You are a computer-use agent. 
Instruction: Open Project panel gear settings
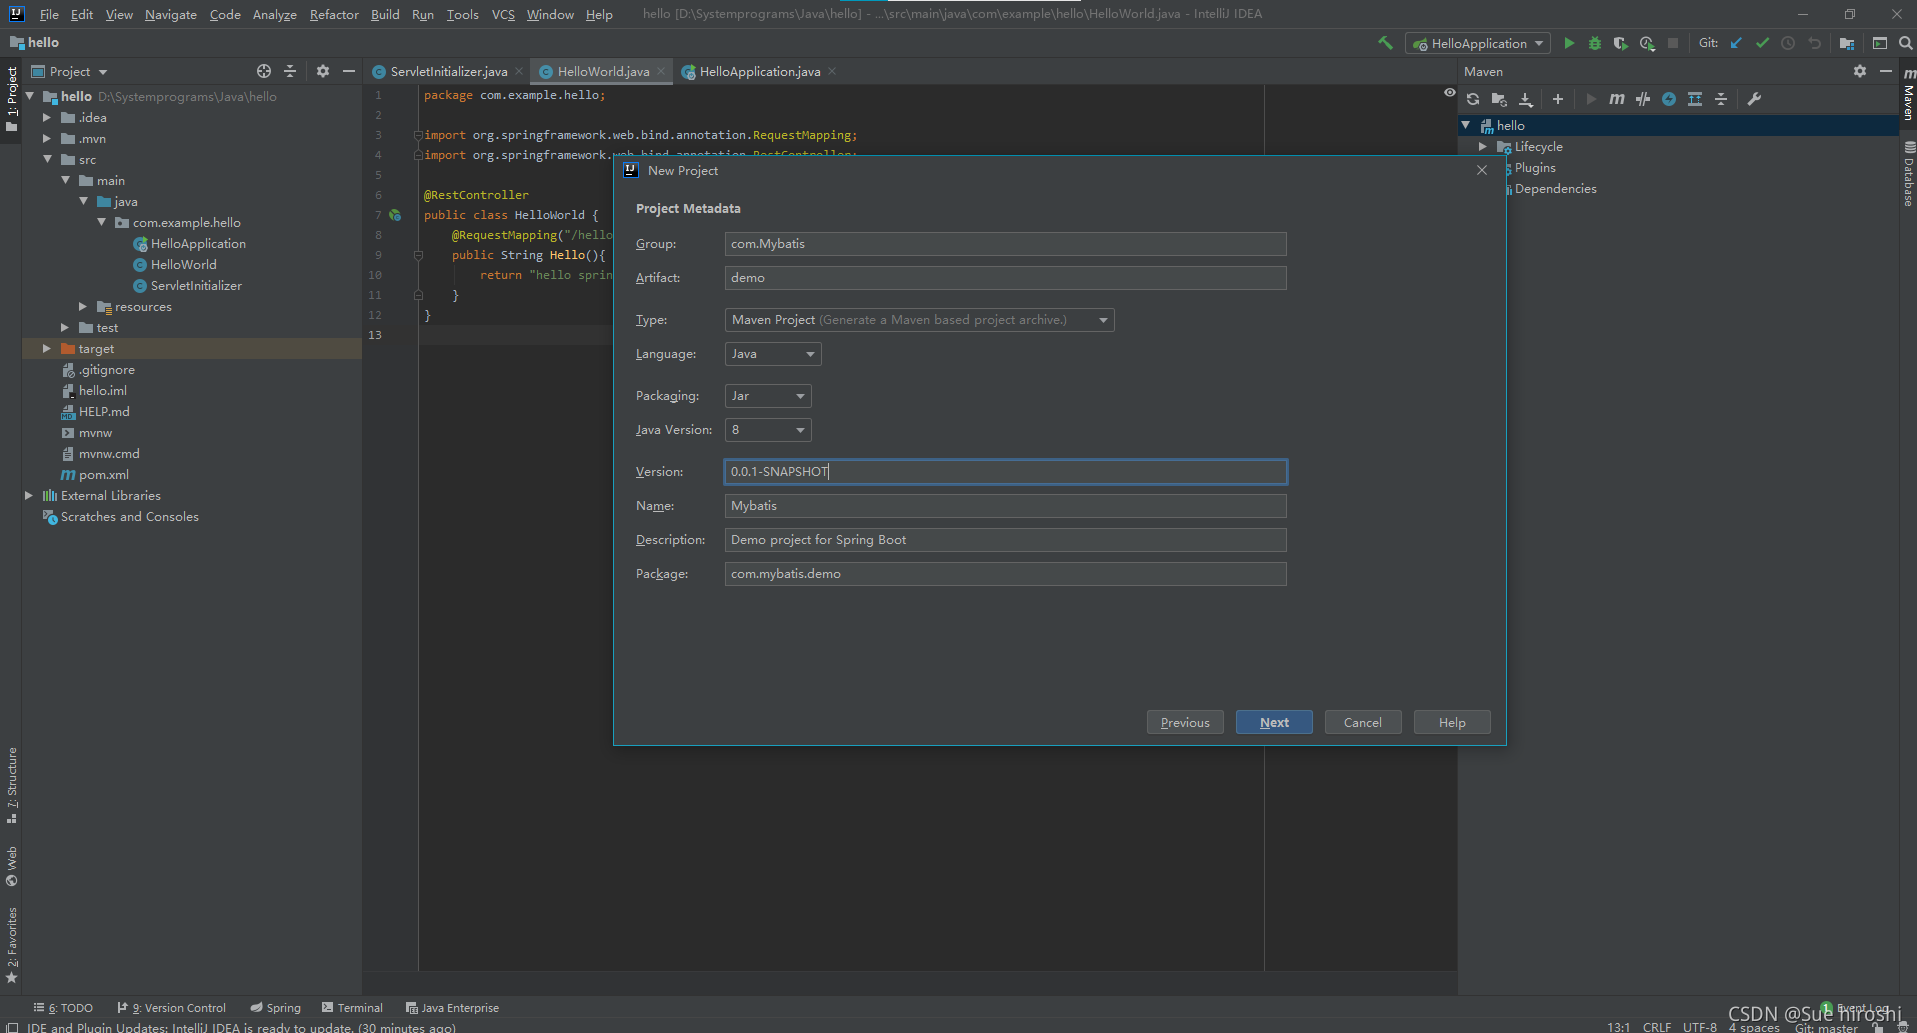pyautogui.click(x=323, y=71)
